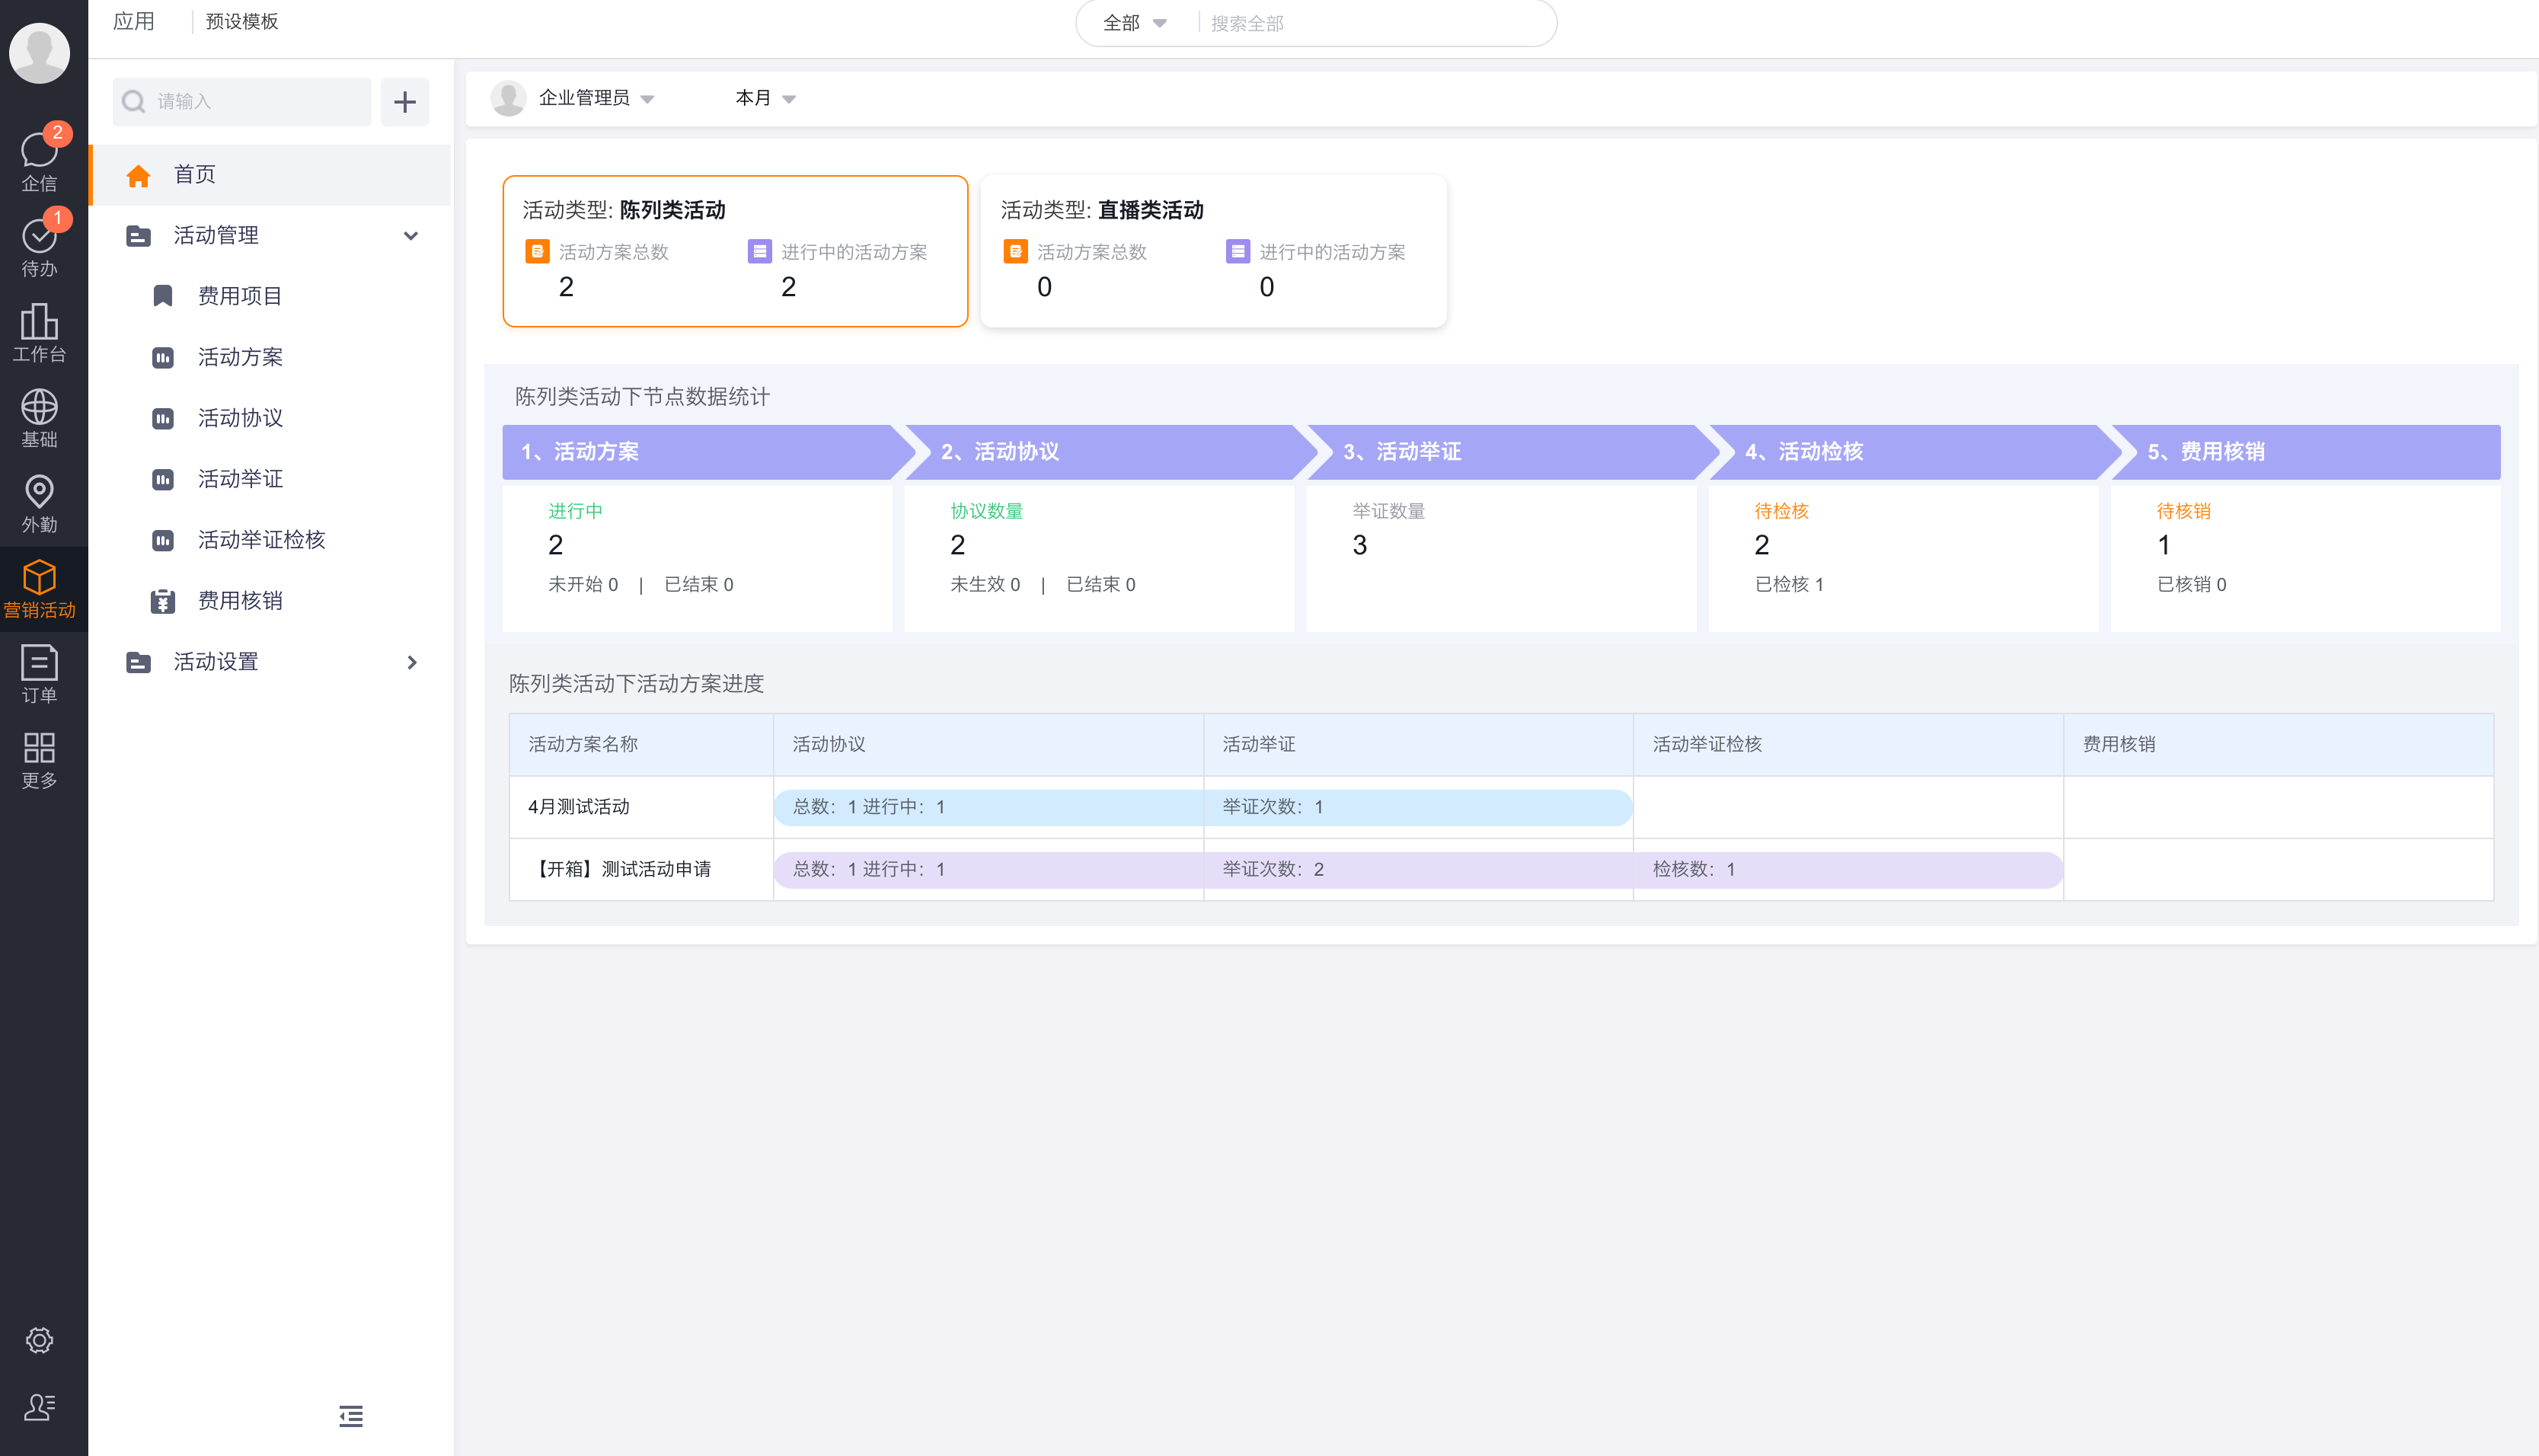This screenshot has width=2539, height=1456.
Task: Collapse the sidebar menu icon
Action: pyautogui.click(x=350, y=1415)
